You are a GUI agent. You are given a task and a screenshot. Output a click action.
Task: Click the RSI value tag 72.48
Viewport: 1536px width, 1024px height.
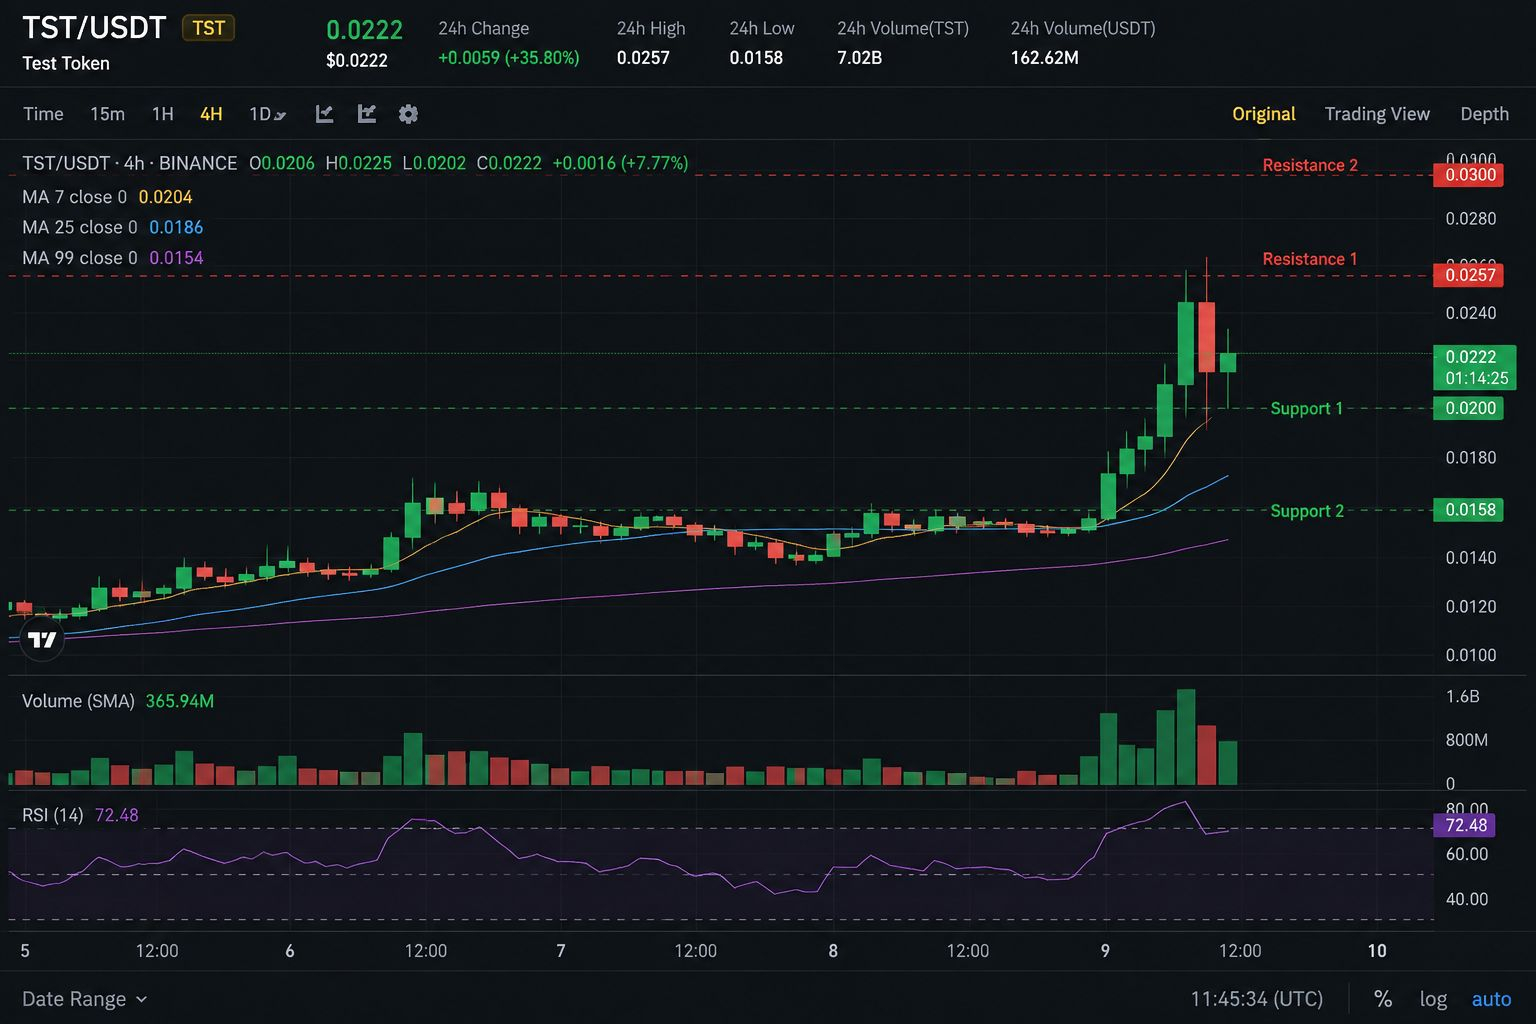coord(1466,825)
